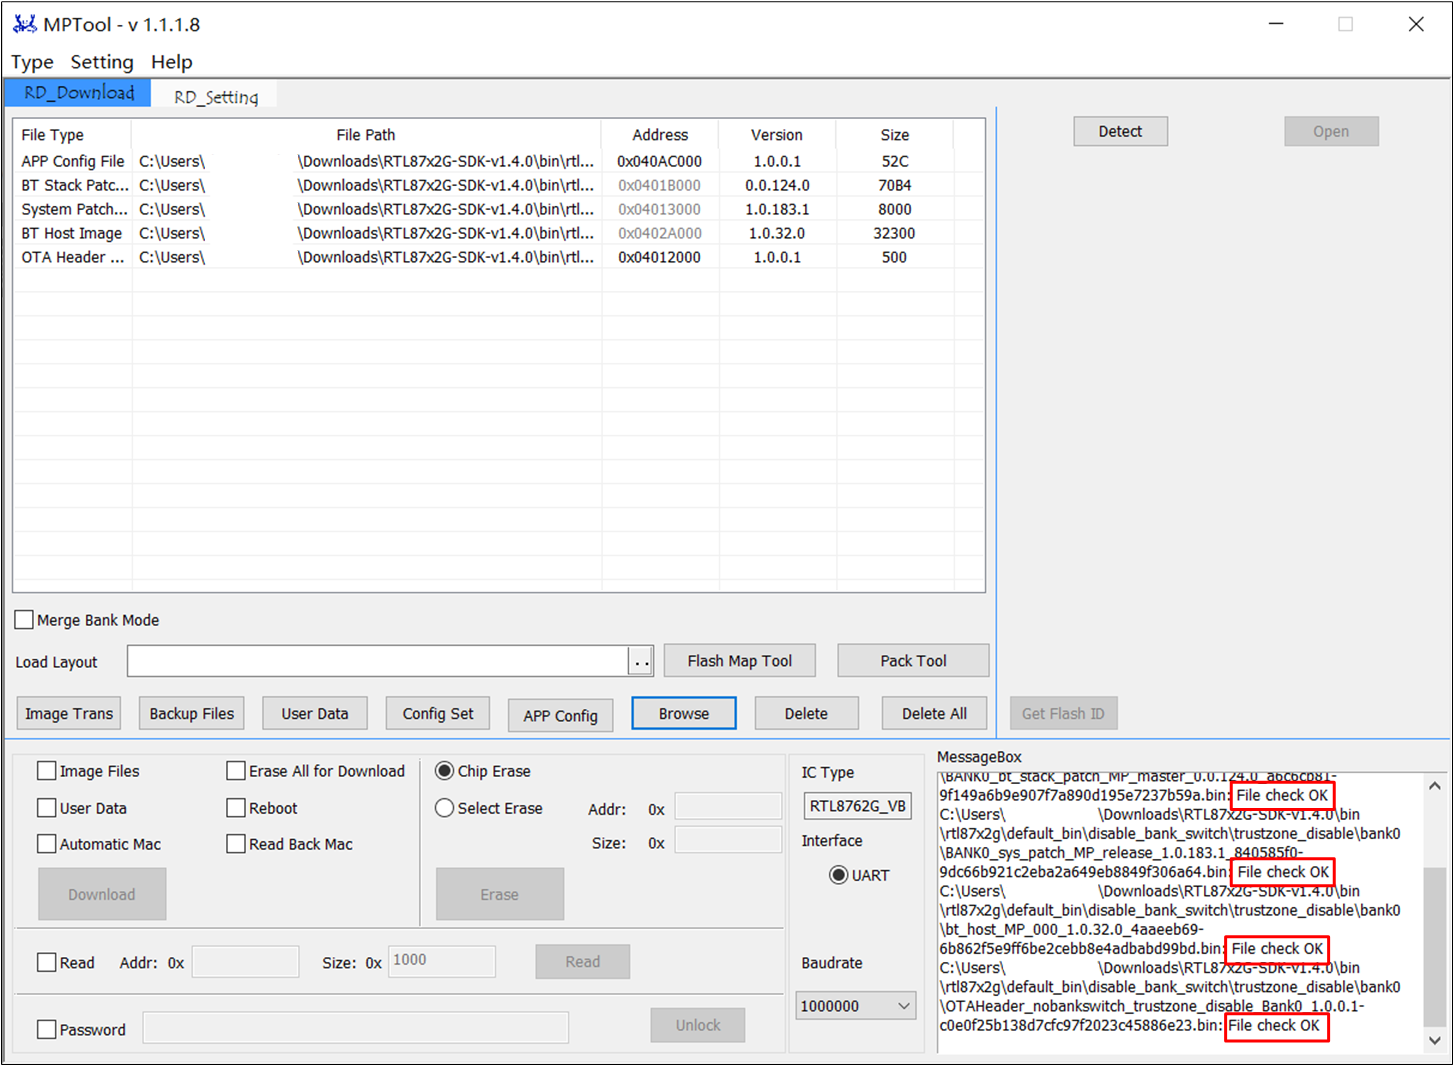Choose the Chip Erase radio option
The width and height of the screenshot is (1454, 1066).
point(445,771)
